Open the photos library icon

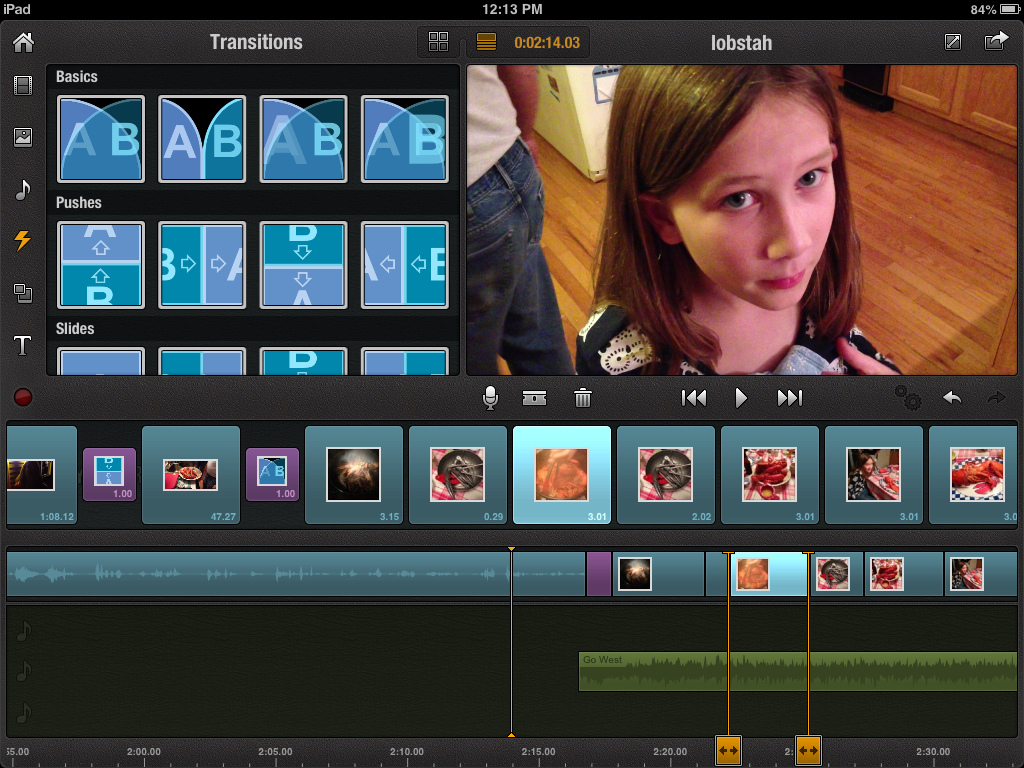pyautogui.click(x=22, y=137)
